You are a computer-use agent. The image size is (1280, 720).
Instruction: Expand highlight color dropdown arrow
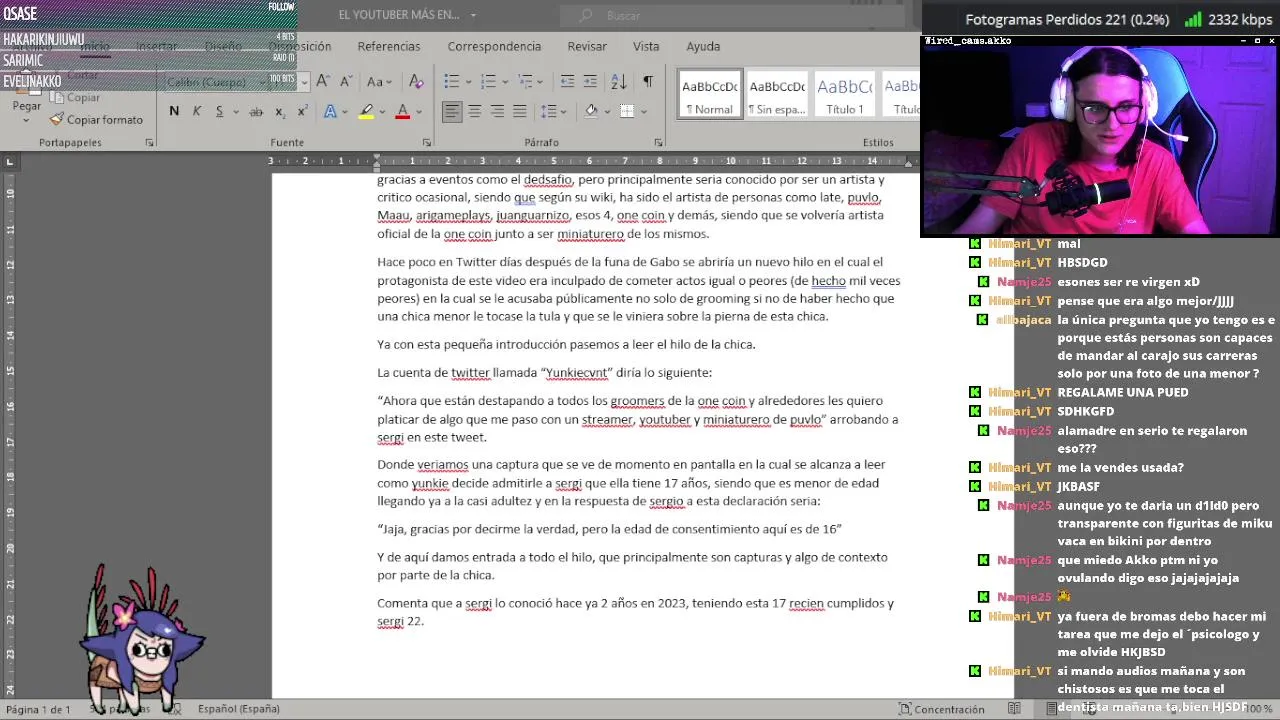point(382,112)
